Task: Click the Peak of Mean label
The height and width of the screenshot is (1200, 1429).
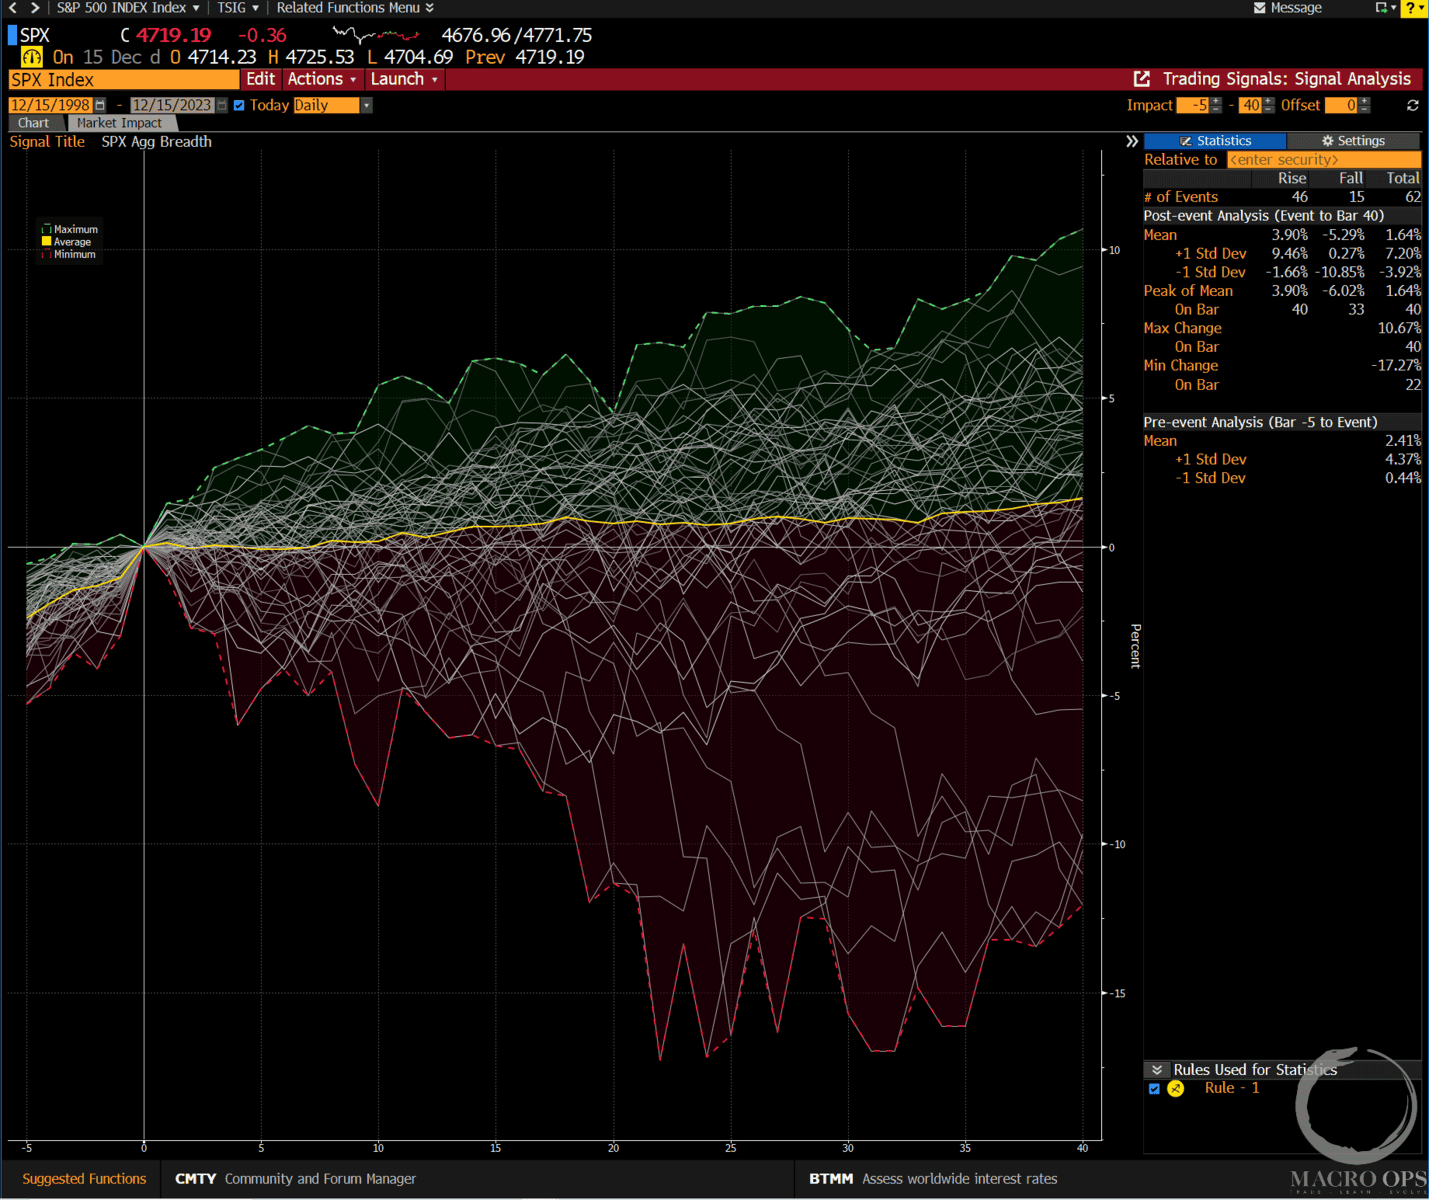Action: point(1188,291)
